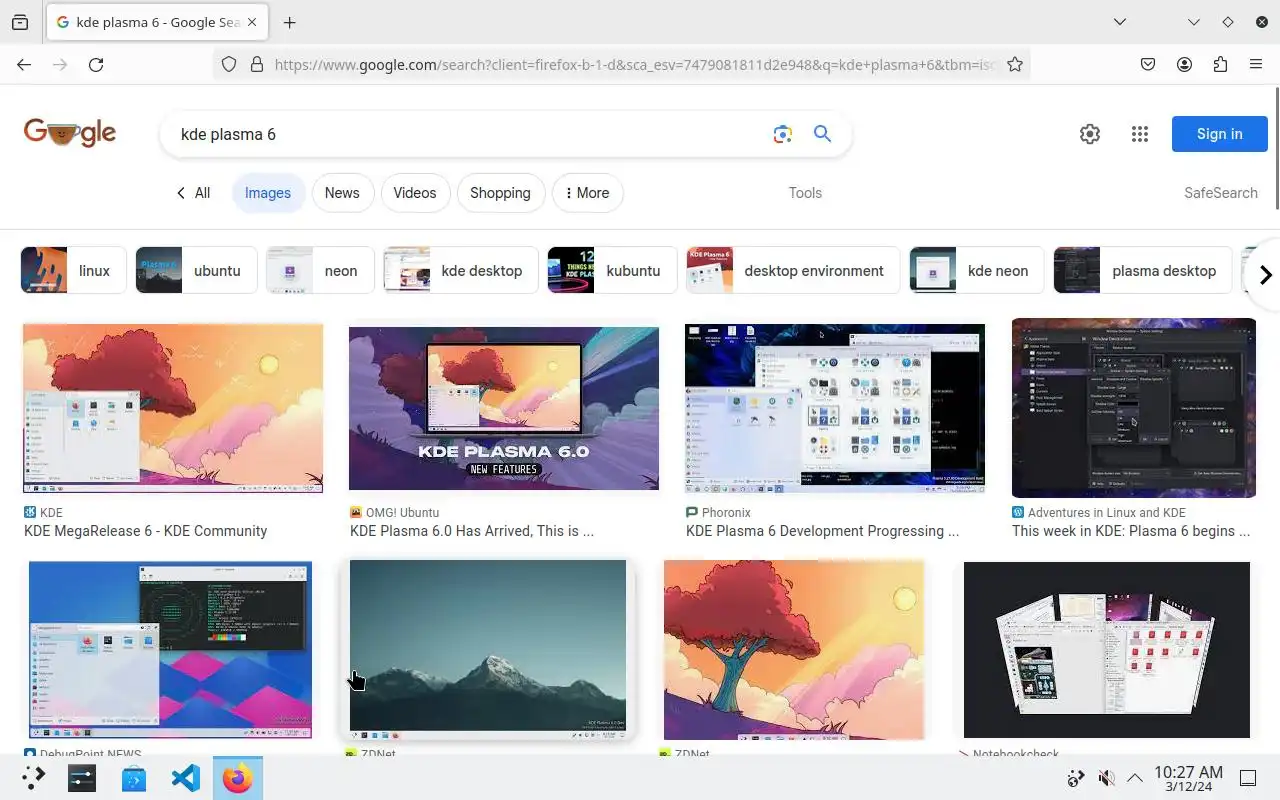The width and height of the screenshot is (1280, 800).
Task: Select the kde desktop suggestion chip
Action: (x=461, y=270)
